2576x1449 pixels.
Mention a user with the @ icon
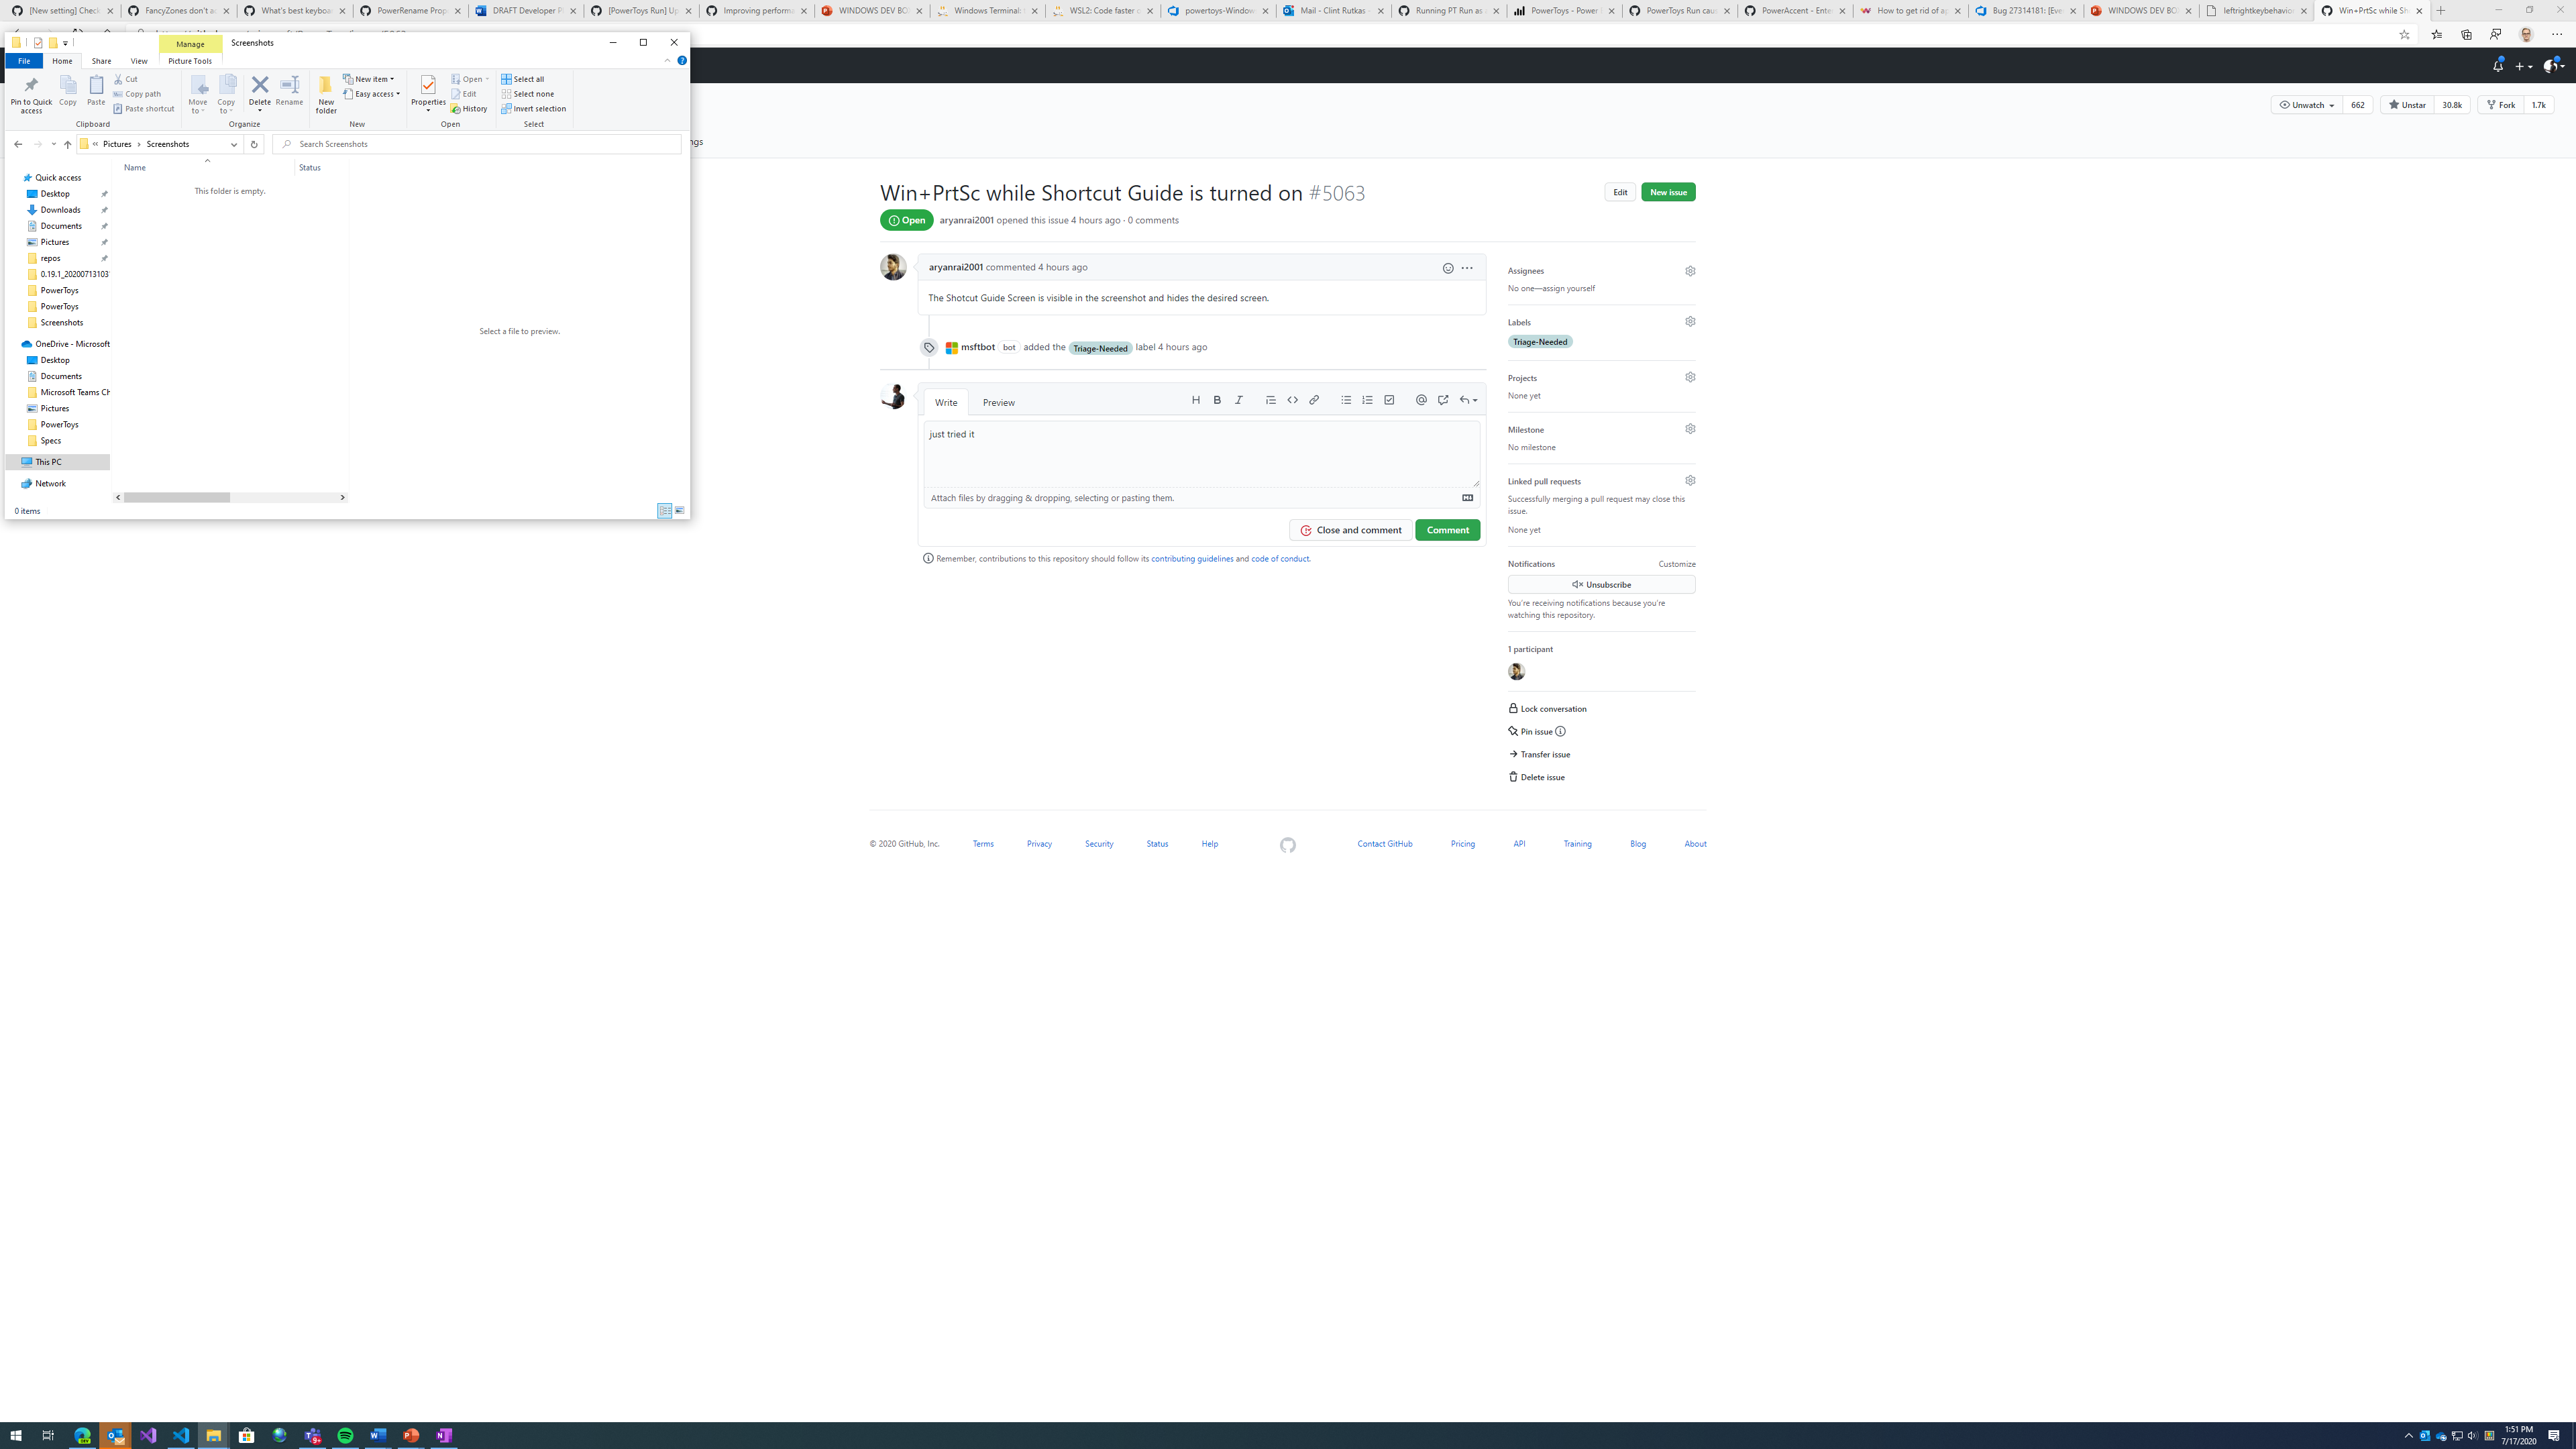(x=1421, y=399)
